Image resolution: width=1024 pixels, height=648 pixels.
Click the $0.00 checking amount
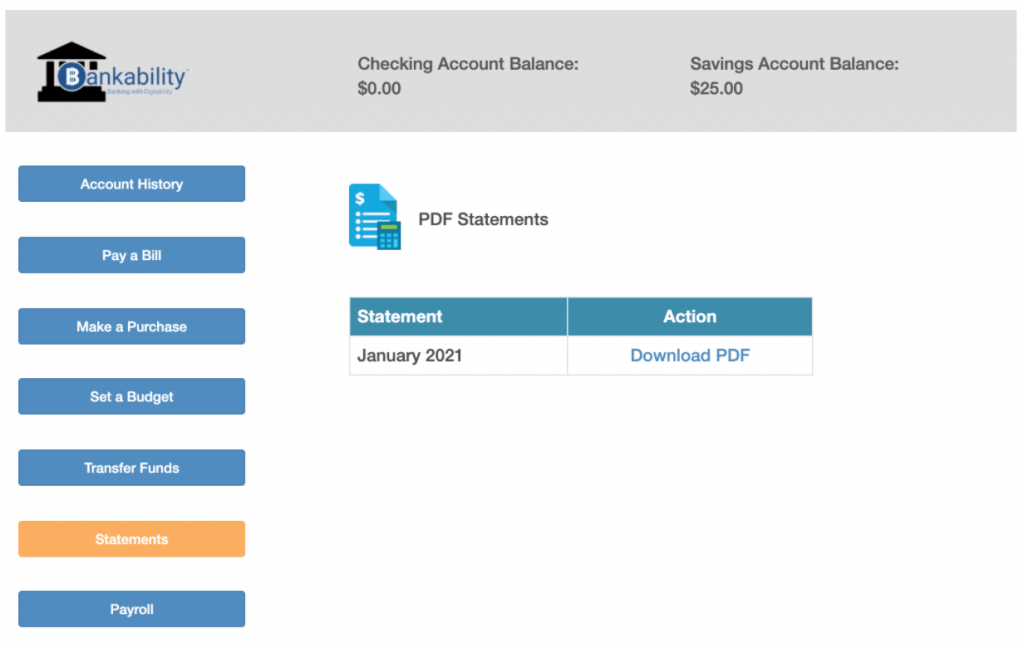click(x=379, y=88)
